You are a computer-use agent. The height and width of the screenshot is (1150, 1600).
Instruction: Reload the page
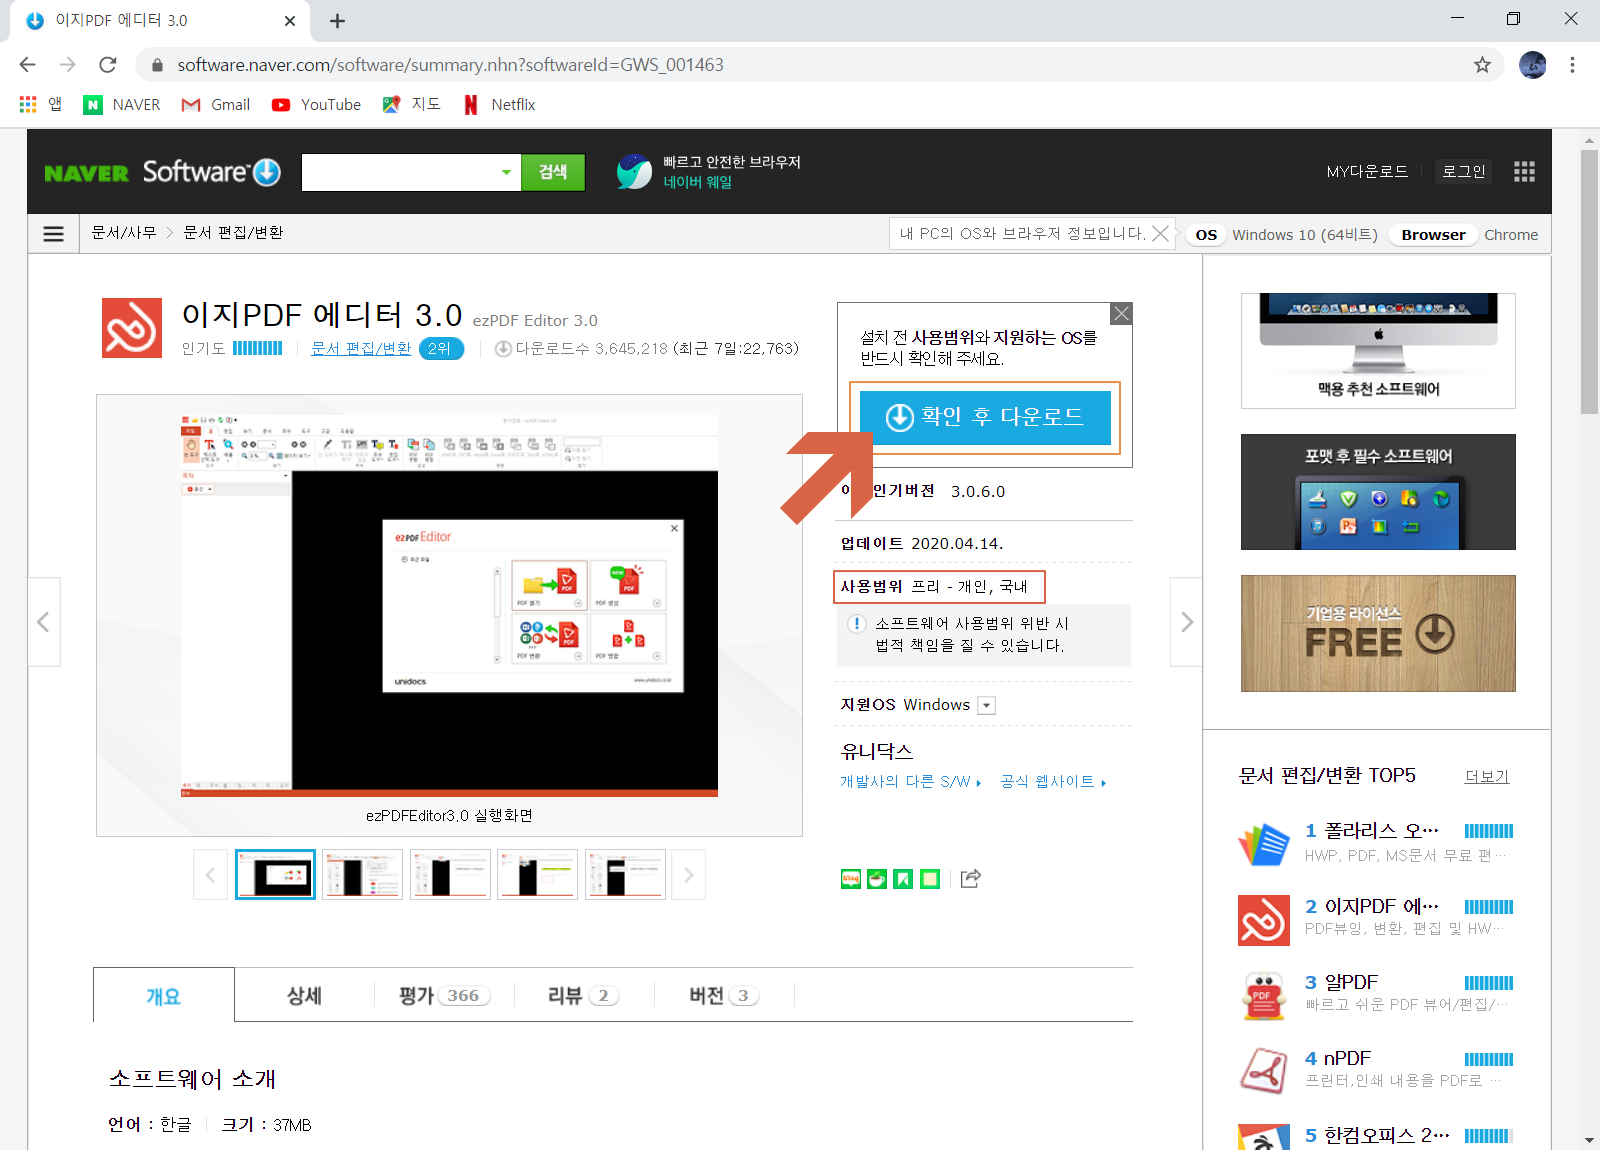[x=108, y=65]
